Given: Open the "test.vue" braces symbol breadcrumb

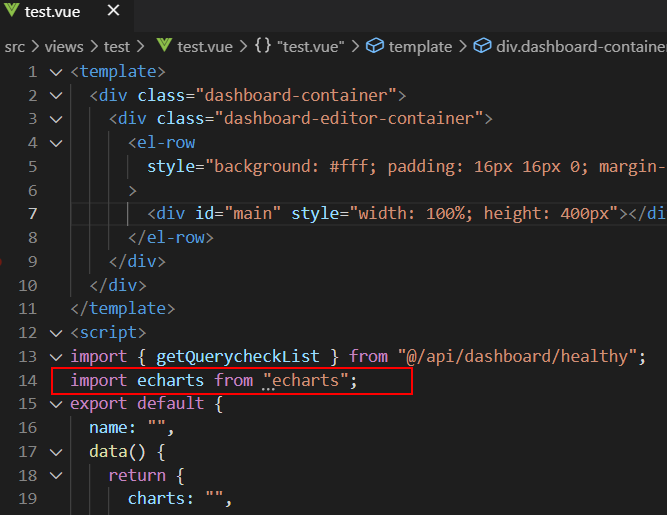Looking at the screenshot, I should pos(311,46).
